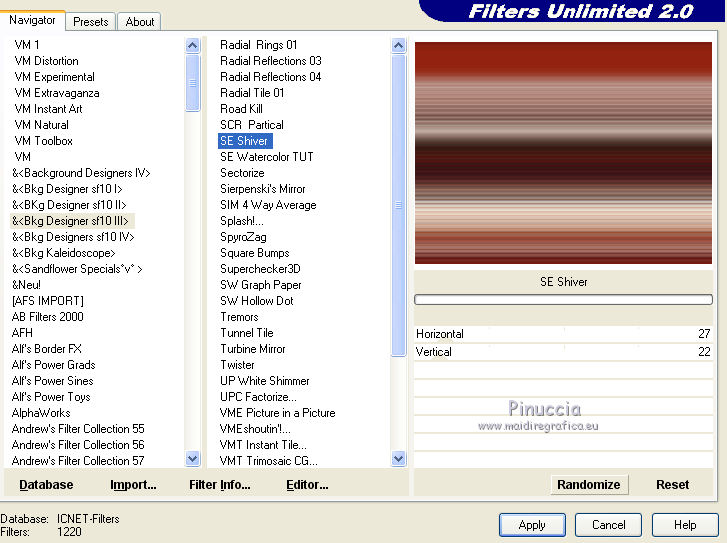Screen dimensions: 727x543
Task: Click the down arrow of the category list scrollbar
Action: 192,459
